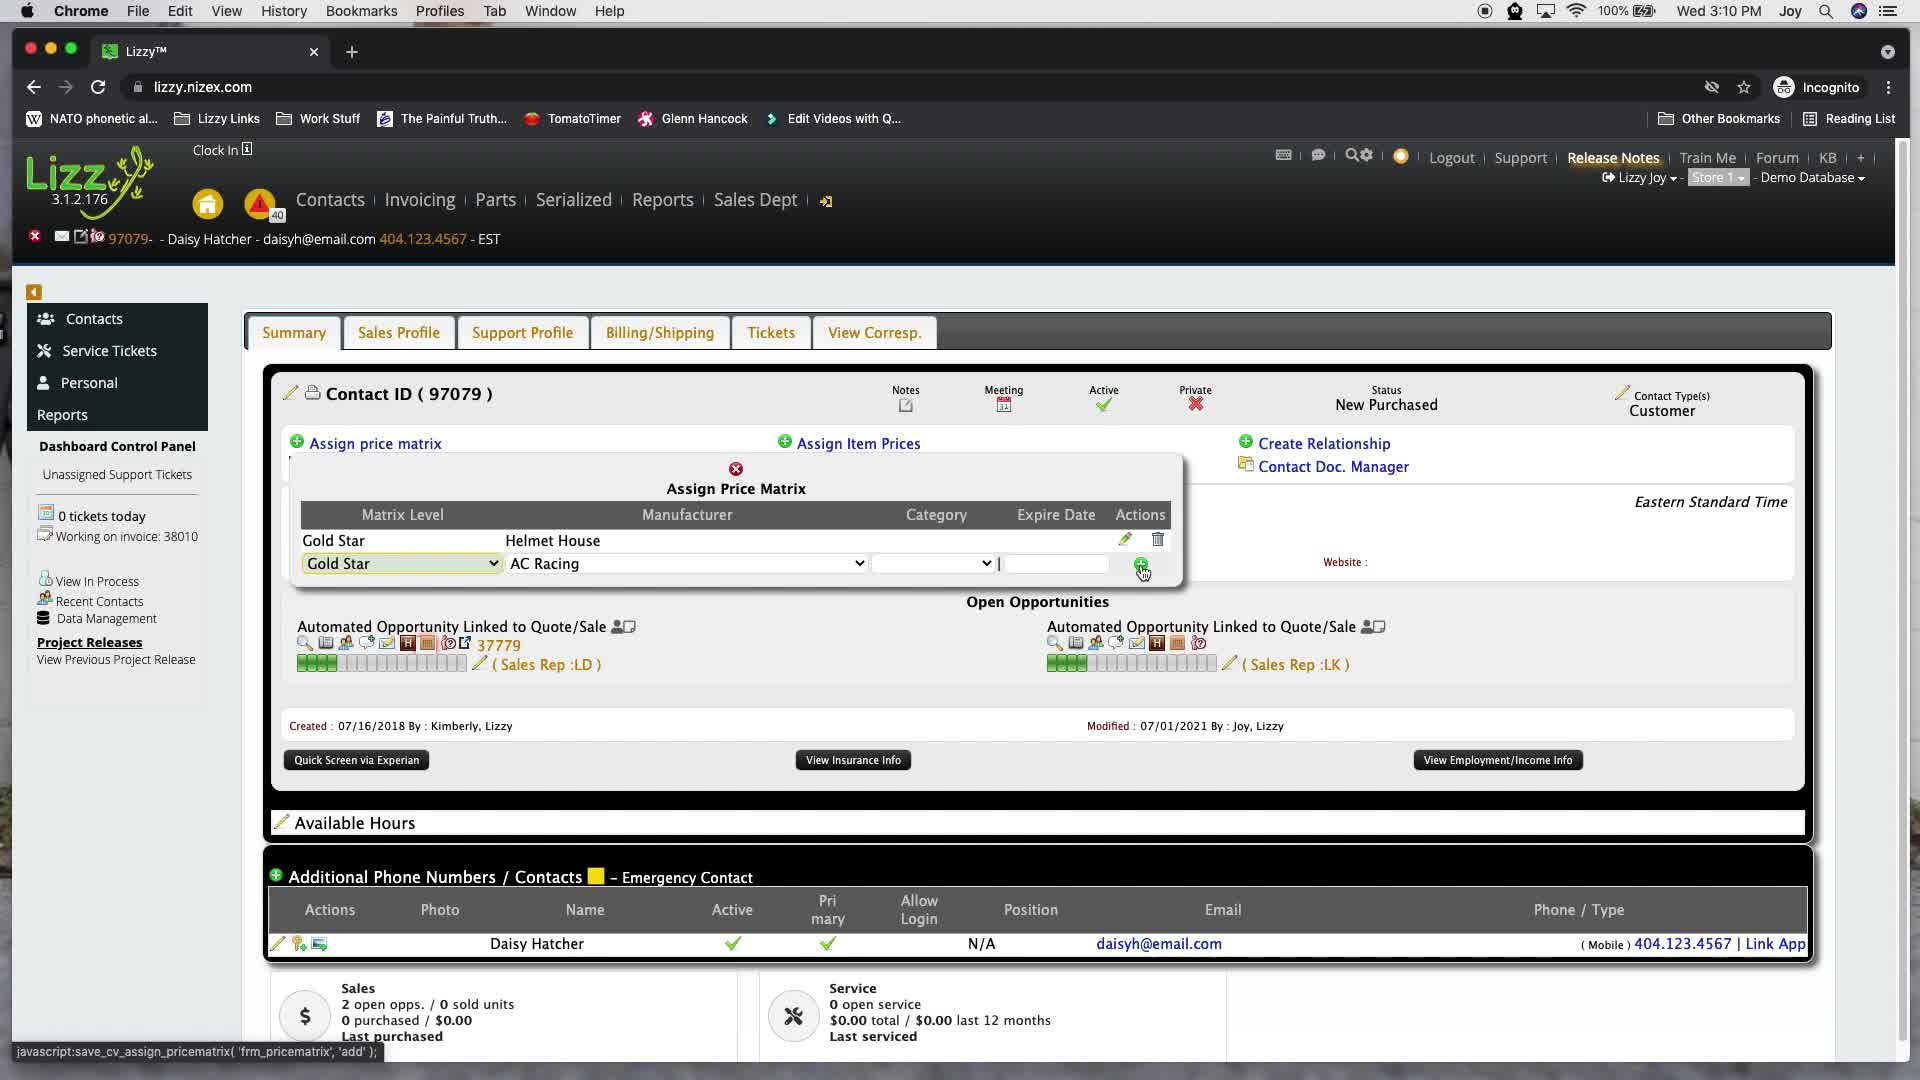Screen dimensions: 1920x1080
Task: Open the AC Racing manufacturer dropdown
Action: [686, 564]
